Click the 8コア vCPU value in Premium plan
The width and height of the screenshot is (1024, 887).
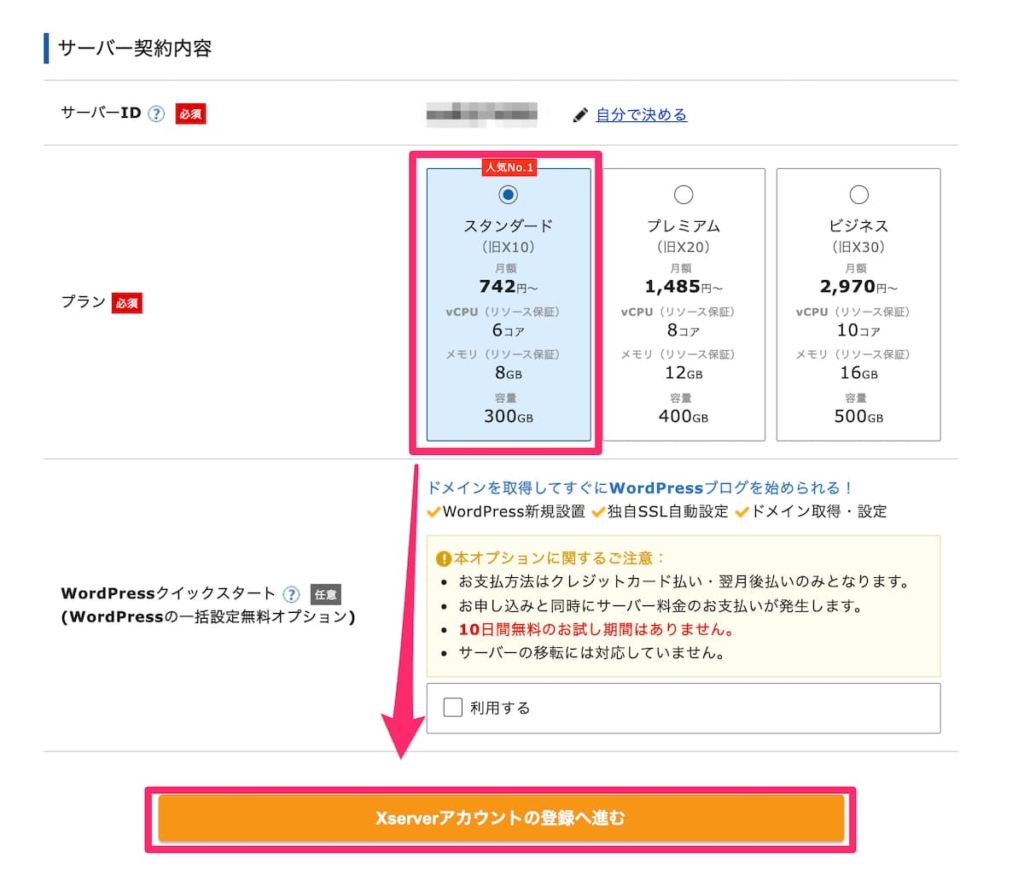click(683, 331)
